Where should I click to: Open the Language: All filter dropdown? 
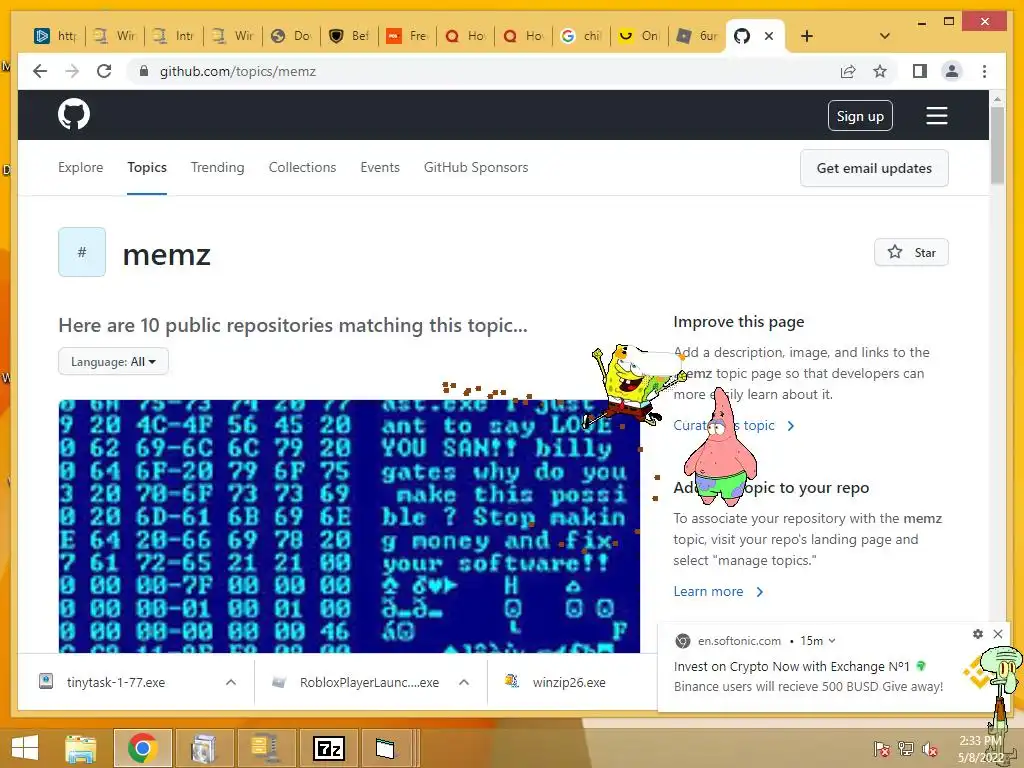click(x=113, y=361)
